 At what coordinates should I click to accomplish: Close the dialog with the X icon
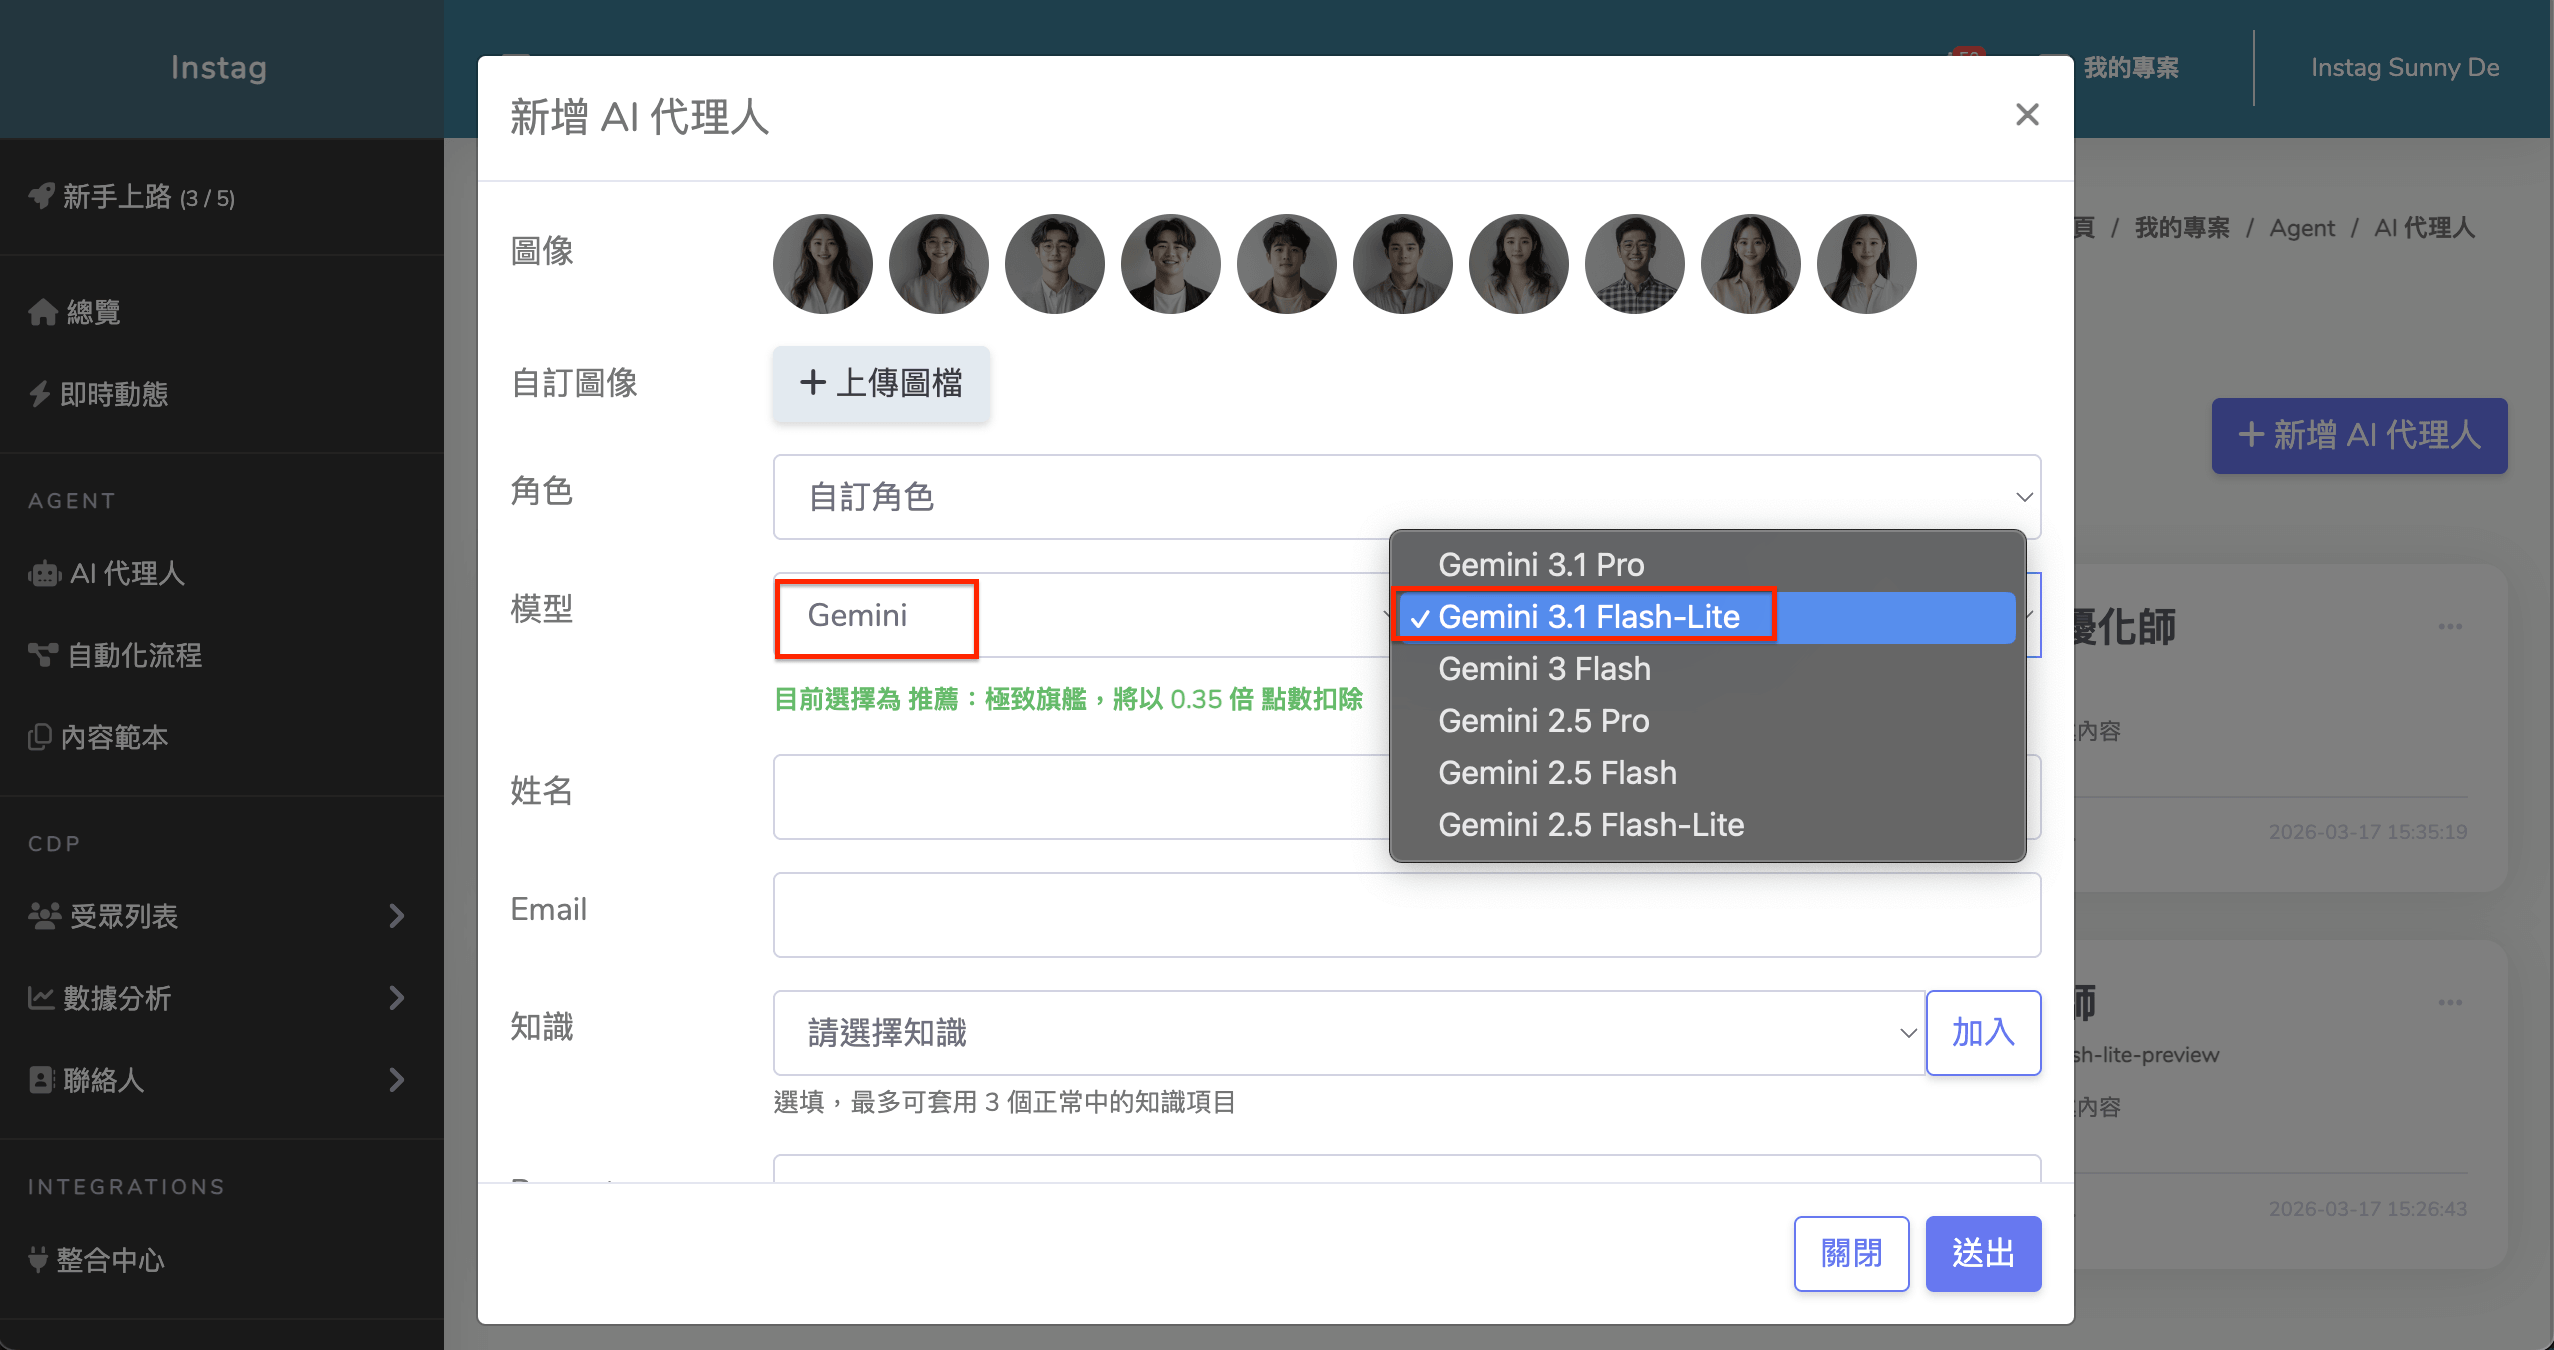[x=2027, y=115]
